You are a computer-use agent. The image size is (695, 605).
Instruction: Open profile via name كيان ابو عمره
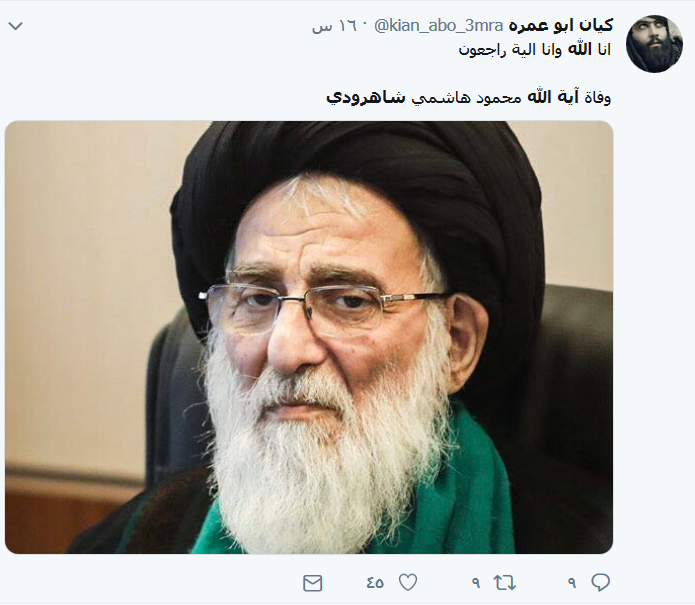pyautogui.click(x=561, y=25)
